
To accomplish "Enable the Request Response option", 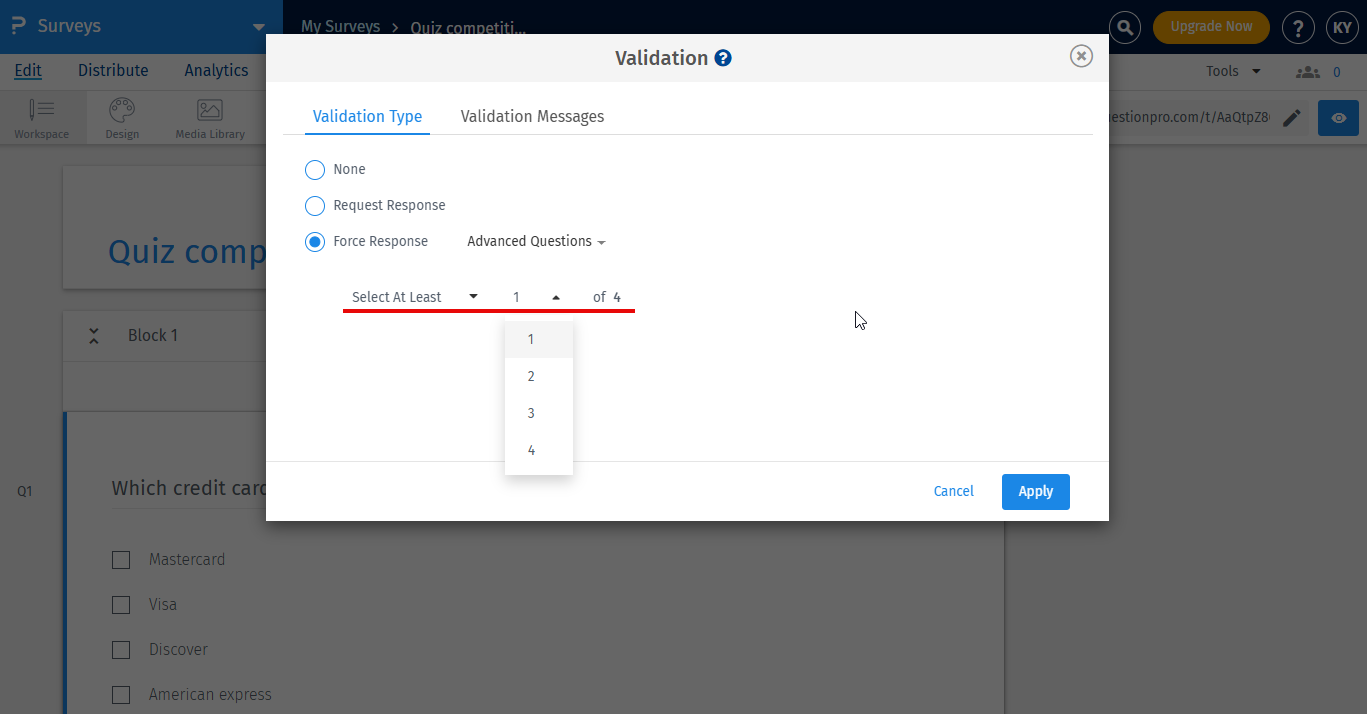I will point(315,205).
